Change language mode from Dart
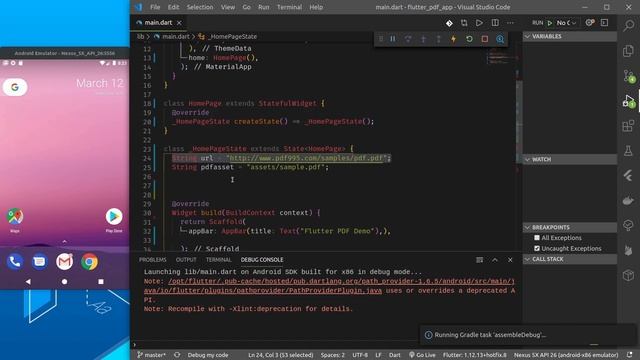The image size is (640, 360). 395,355
